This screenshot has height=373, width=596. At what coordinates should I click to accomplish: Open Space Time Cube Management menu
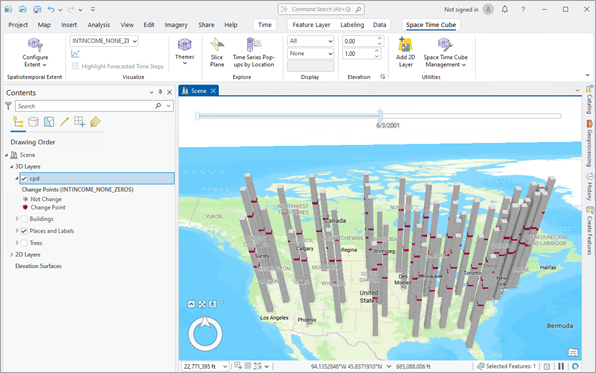[x=445, y=52]
